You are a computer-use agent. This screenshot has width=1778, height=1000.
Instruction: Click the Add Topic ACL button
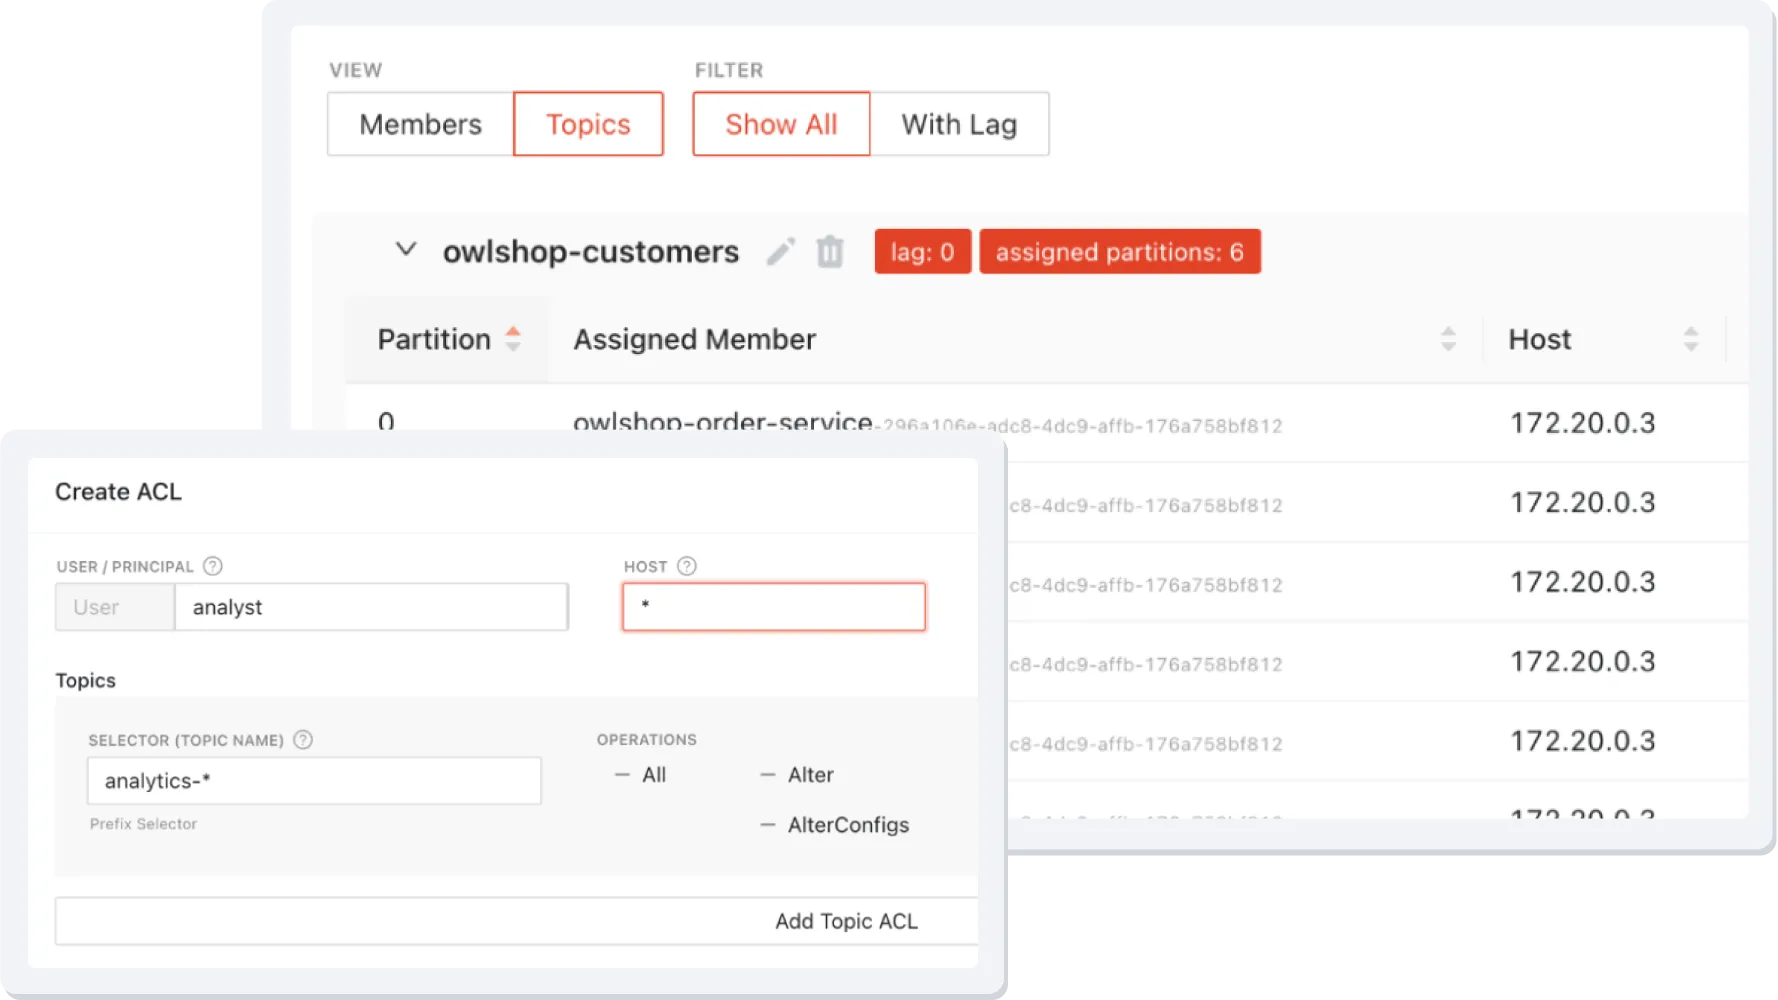point(846,921)
